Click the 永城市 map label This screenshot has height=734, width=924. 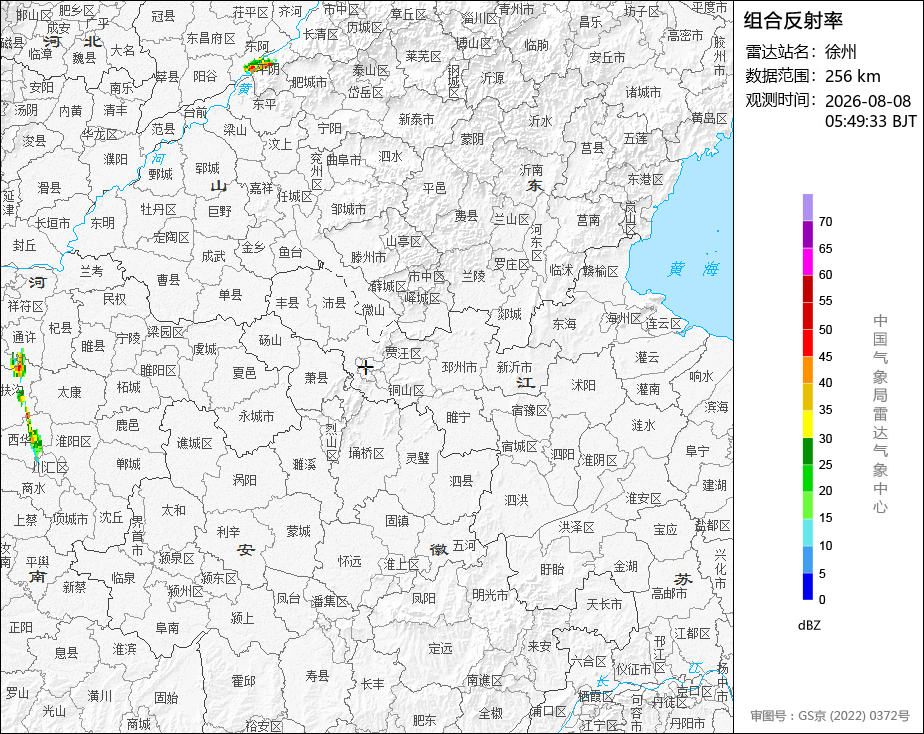click(256, 416)
